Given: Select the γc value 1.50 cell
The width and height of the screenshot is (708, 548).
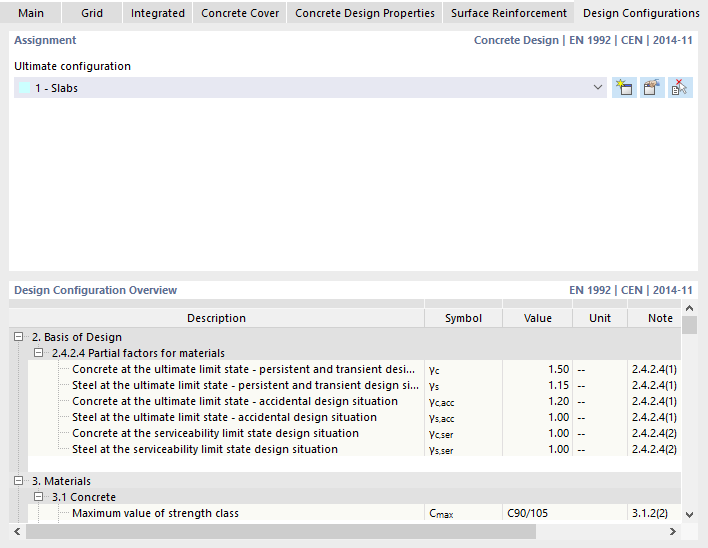Looking at the screenshot, I should [x=538, y=369].
